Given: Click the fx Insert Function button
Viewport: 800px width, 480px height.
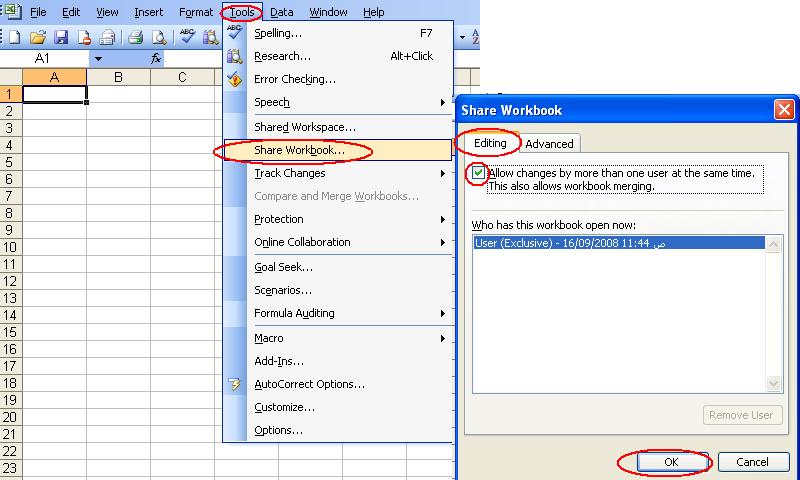Looking at the screenshot, I should [x=156, y=59].
